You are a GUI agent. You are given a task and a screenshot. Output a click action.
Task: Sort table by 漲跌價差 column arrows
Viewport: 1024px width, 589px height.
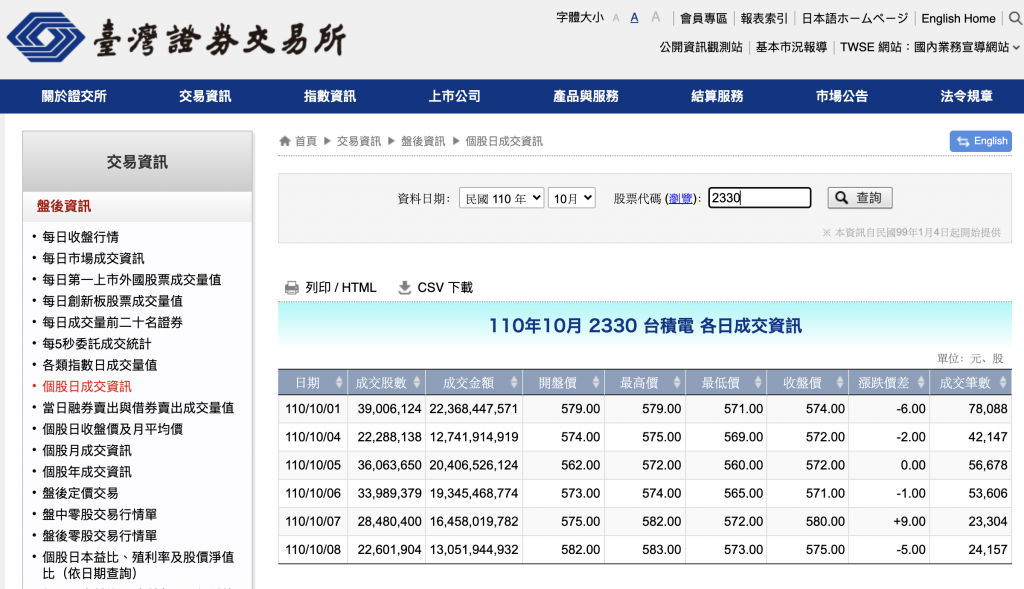click(x=921, y=382)
